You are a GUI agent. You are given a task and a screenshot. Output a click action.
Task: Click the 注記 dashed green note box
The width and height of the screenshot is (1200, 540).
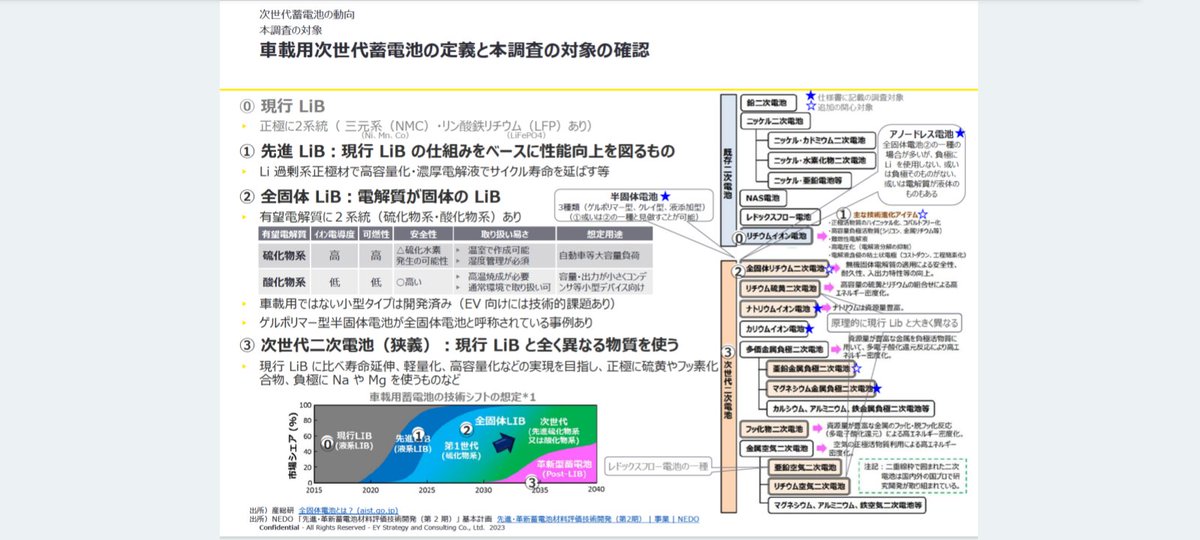915,477
